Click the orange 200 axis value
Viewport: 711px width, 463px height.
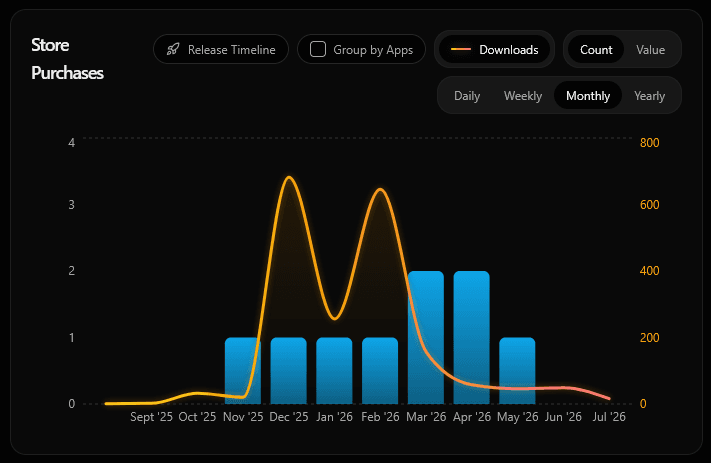[x=649, y=337]
